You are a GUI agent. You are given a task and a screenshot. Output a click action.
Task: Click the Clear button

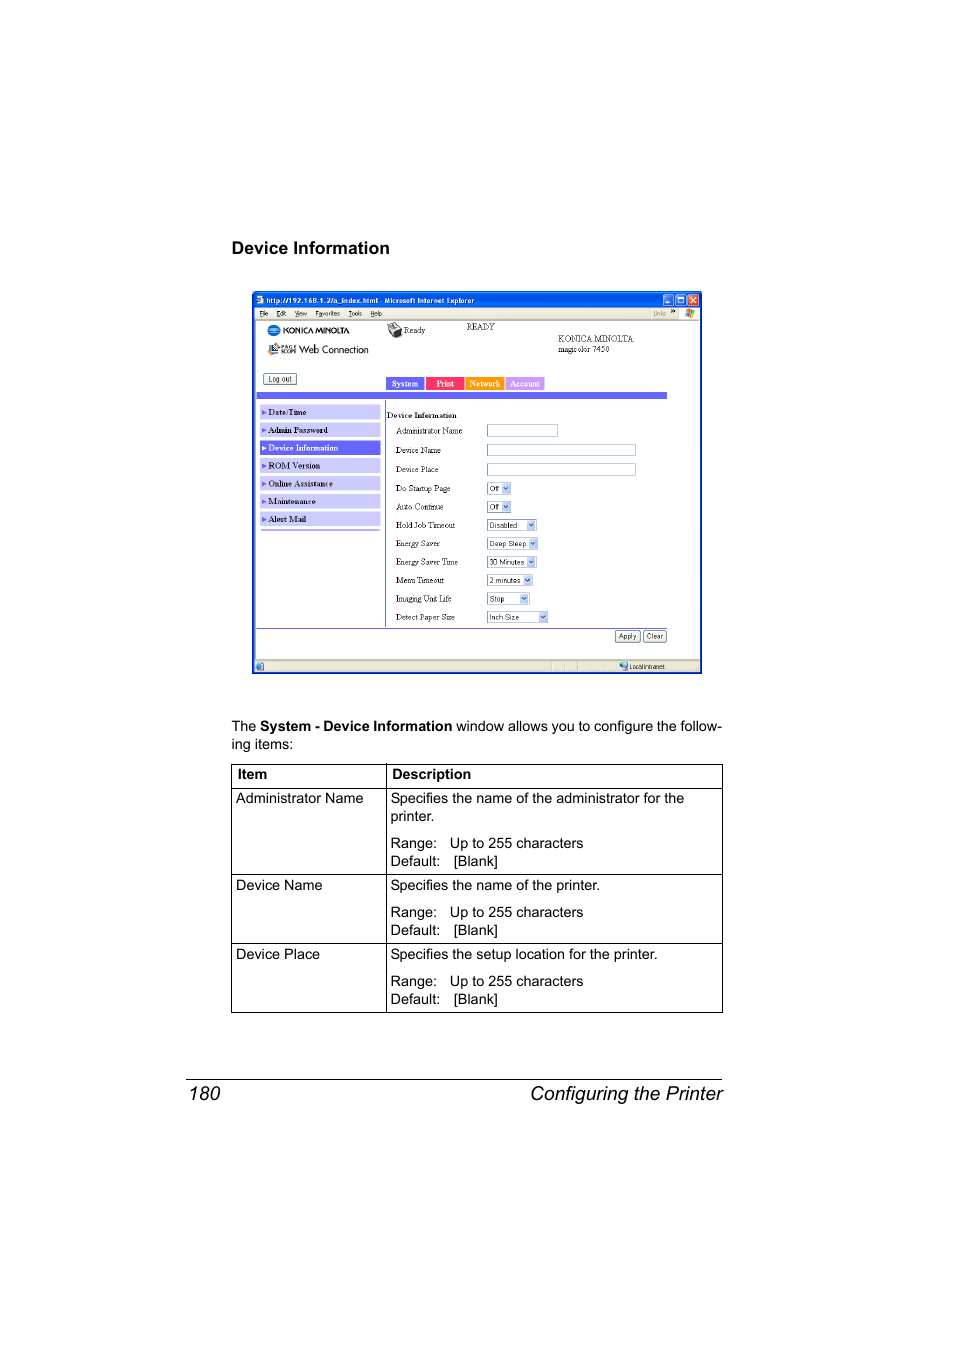(655, 636)
